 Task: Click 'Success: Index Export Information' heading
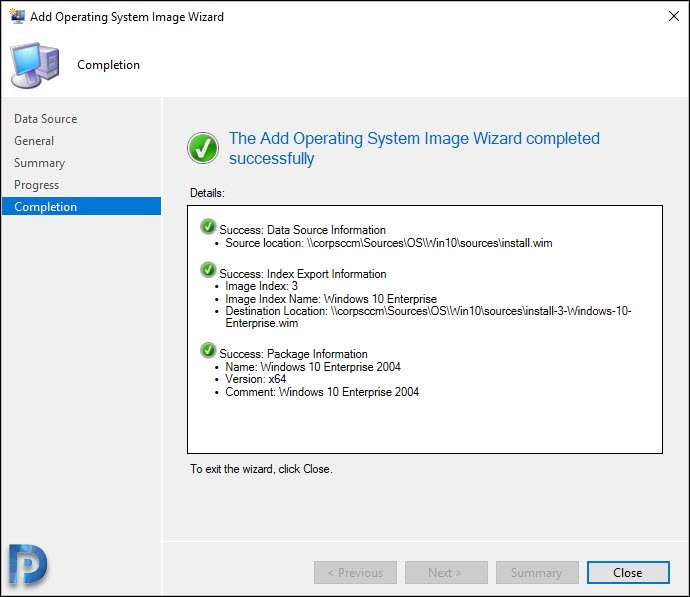303,274
